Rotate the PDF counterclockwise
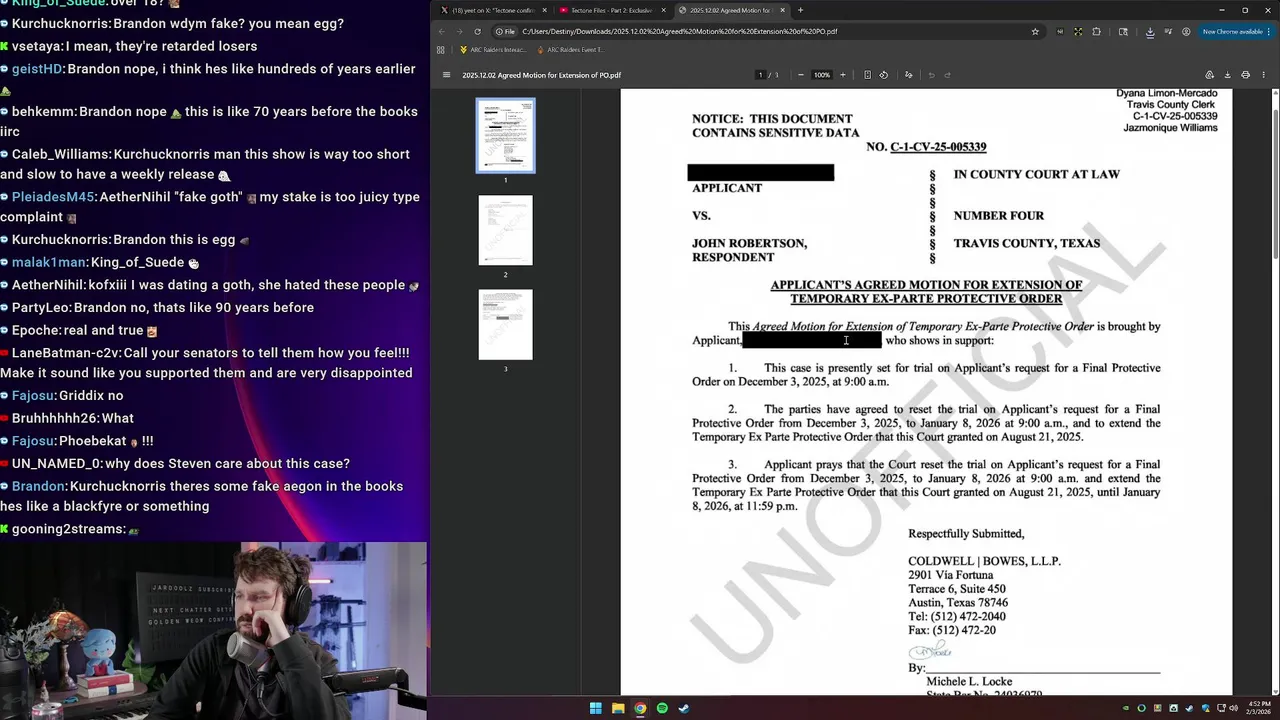 [x=883, y=75]
